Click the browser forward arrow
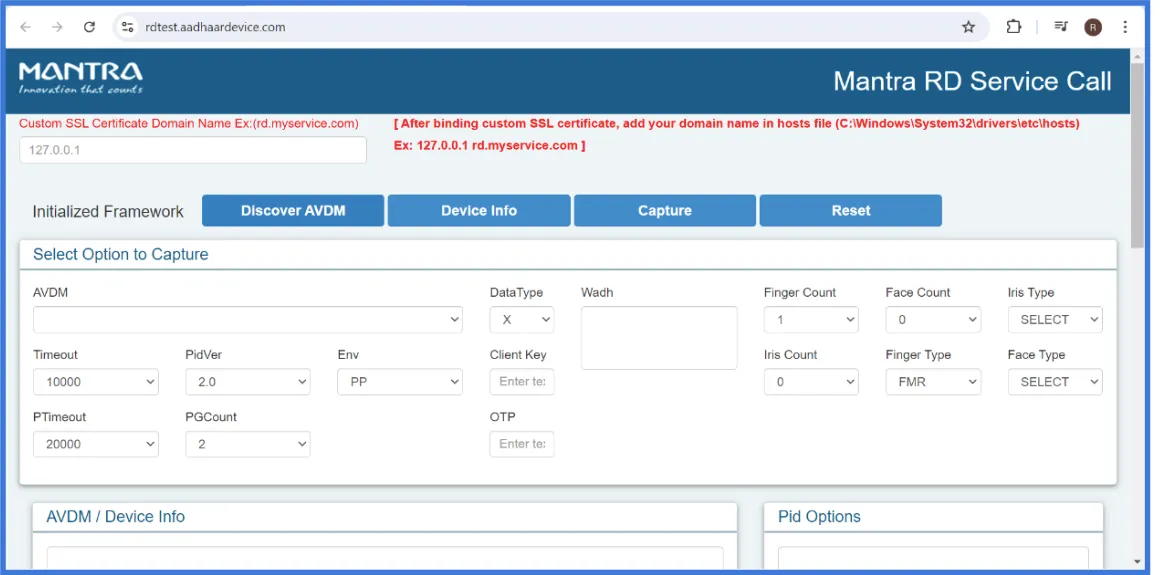Image resolution: width=1160 pixels, height=575 pixels. (57, 27)
